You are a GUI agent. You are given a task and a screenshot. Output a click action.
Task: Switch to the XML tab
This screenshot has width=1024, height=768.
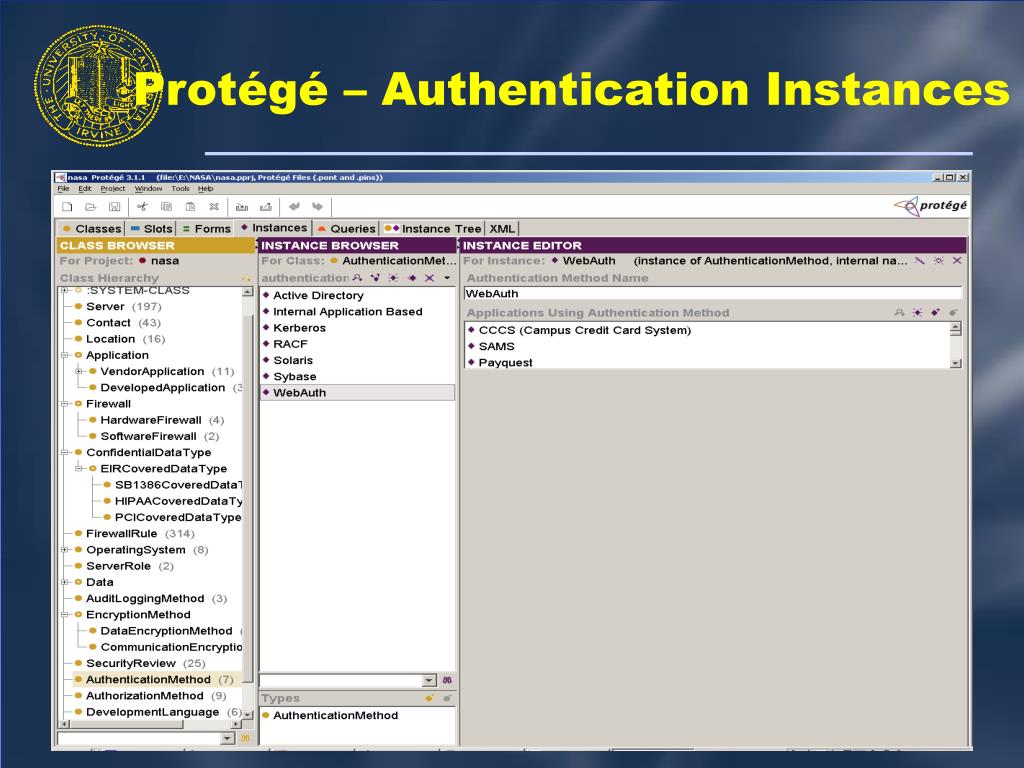click(x=502, y=229)
